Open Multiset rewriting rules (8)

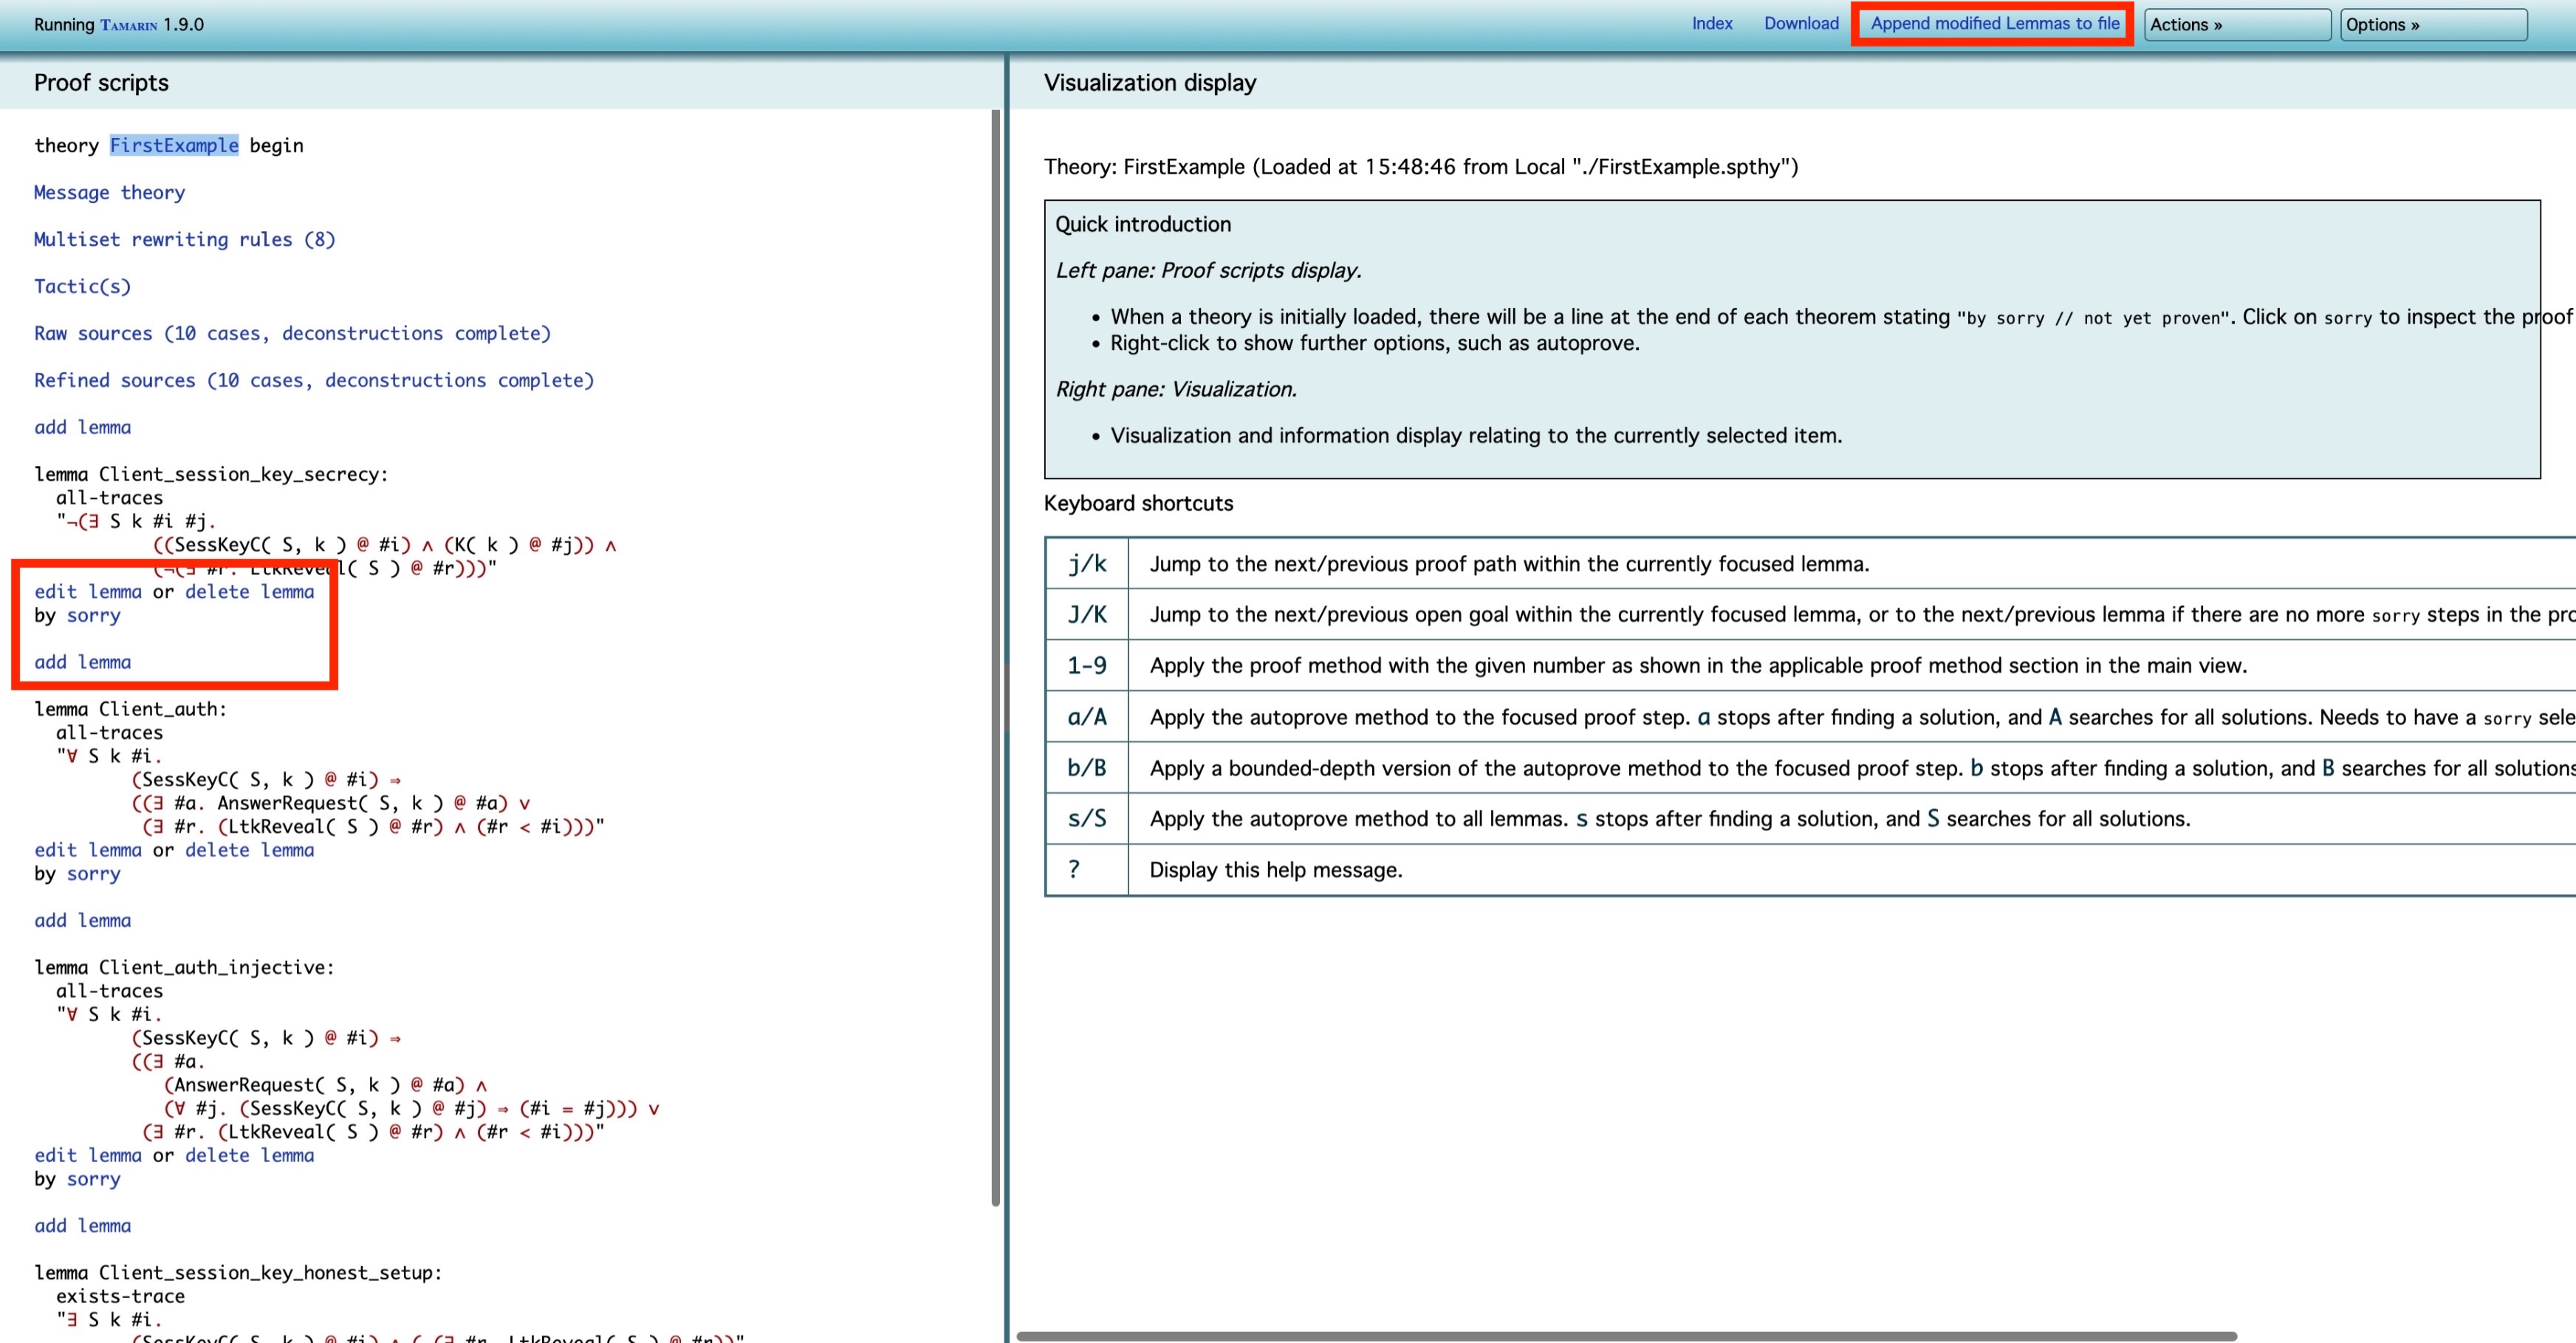184,239
